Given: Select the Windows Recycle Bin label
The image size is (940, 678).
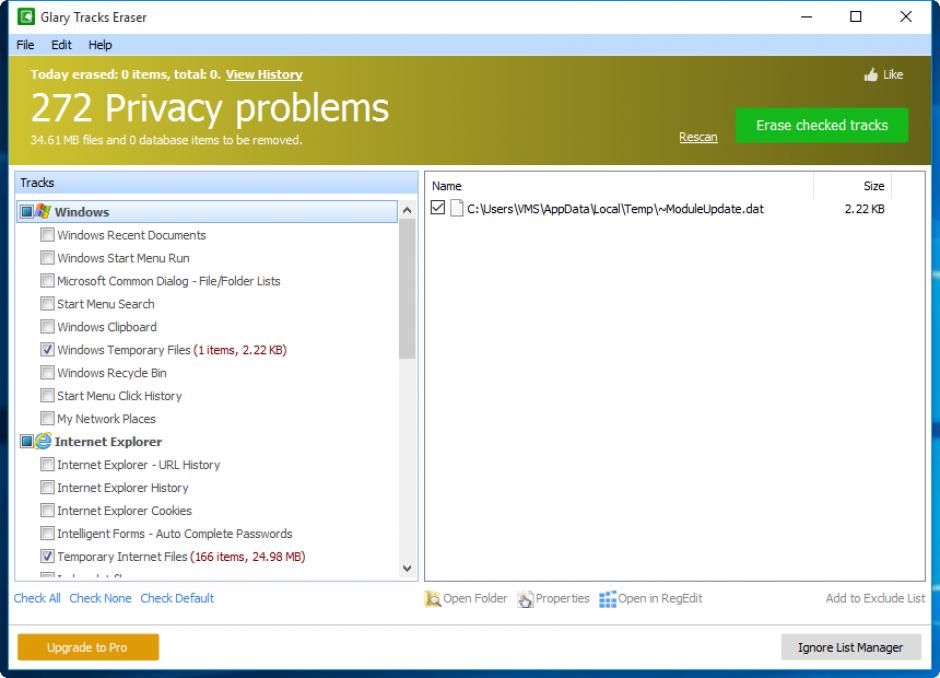Looking at the screenshot, I should [112, 373].
